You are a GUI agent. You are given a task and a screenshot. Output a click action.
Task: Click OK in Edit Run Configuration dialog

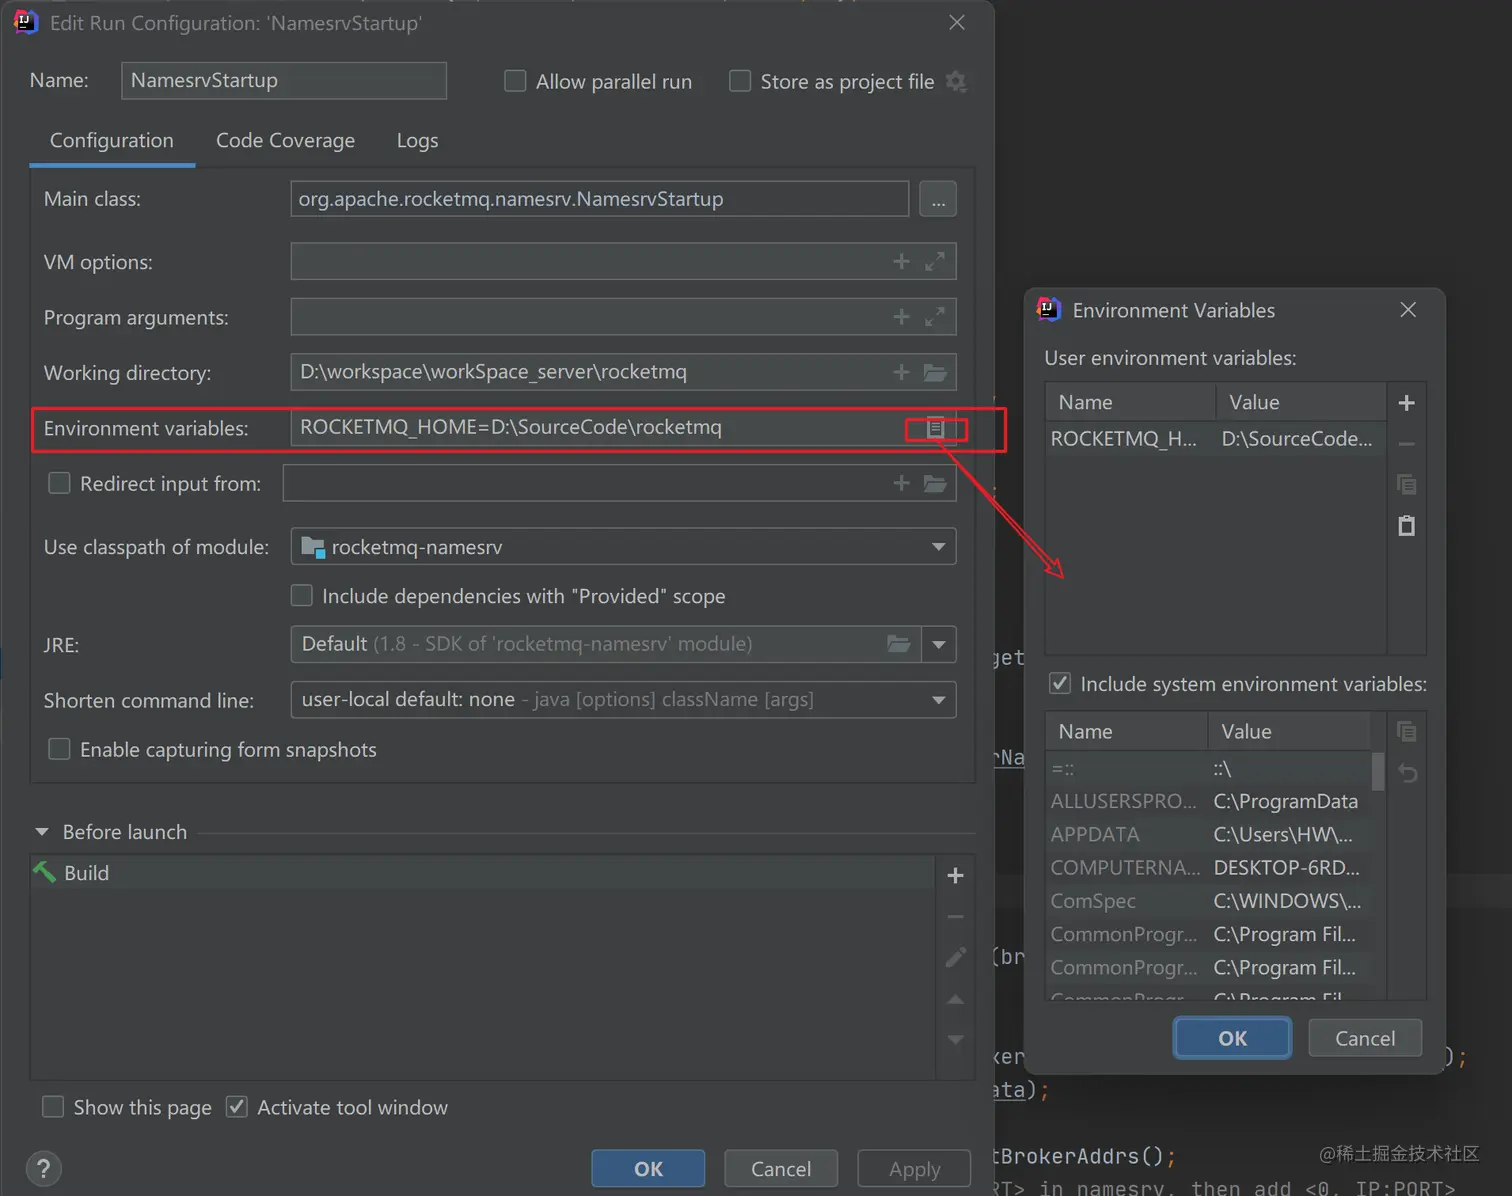[x=648, y=1168]
